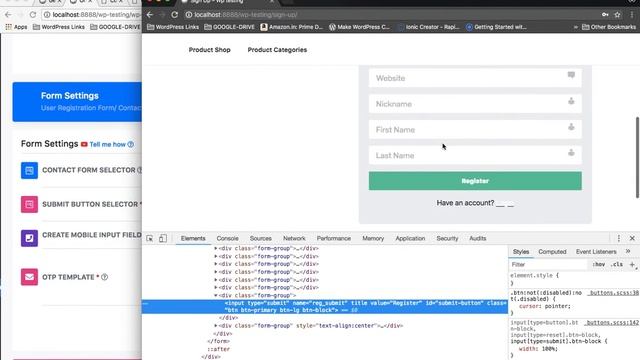640x360 pixels.
Task: Click OTP Template envelope icon
Action: [x=29, y=277]
